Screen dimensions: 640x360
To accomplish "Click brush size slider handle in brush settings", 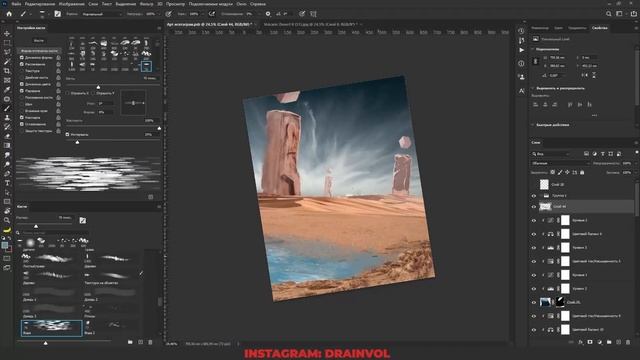I will coord(98,87).
